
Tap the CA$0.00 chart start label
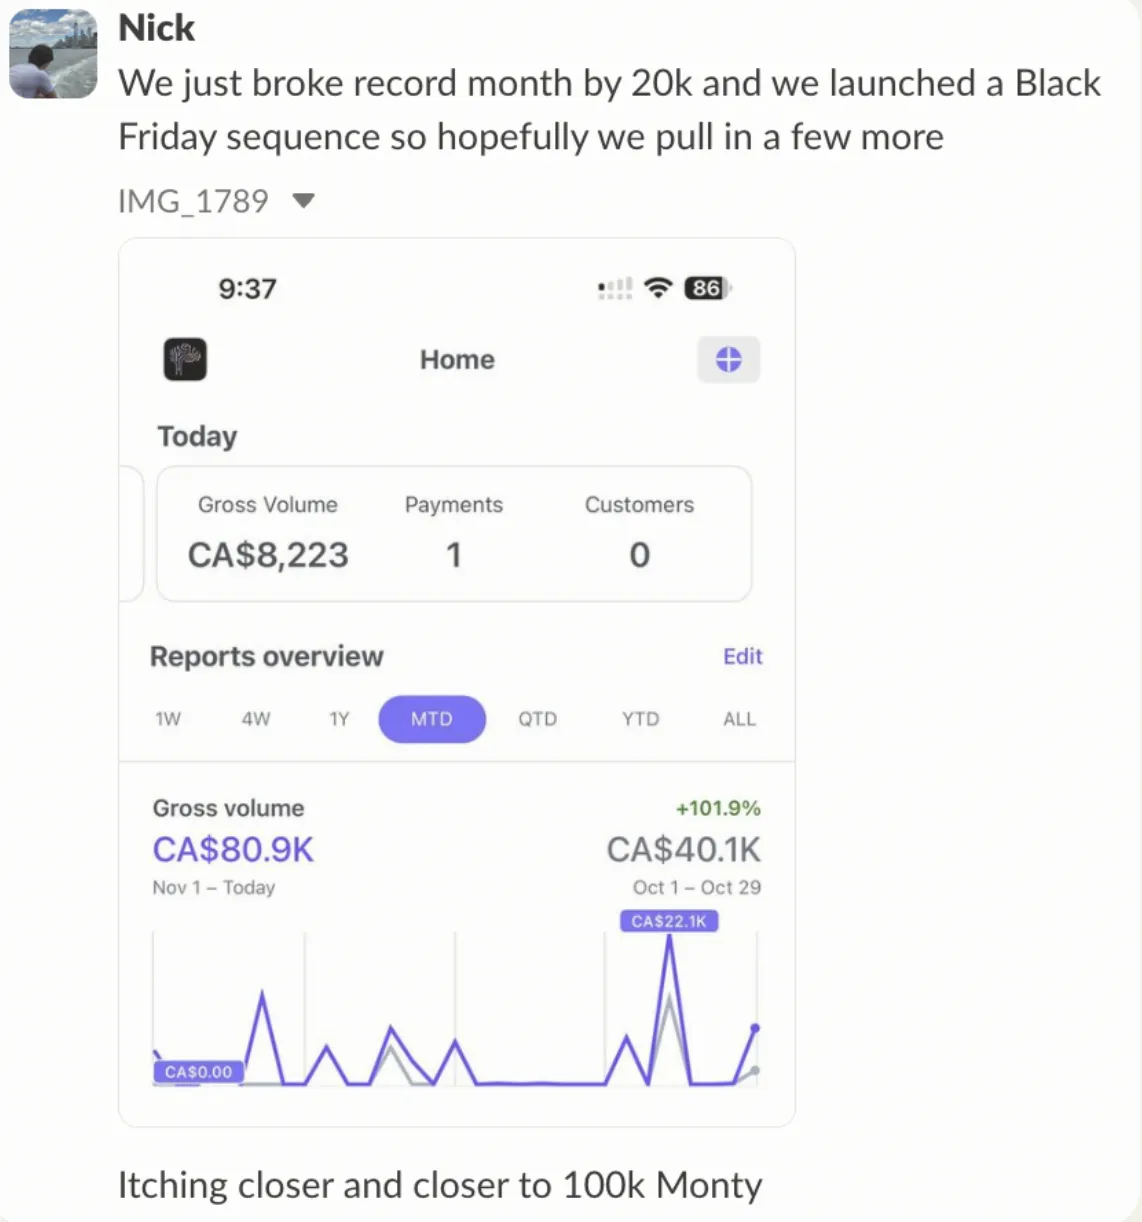coord(198,1072)
